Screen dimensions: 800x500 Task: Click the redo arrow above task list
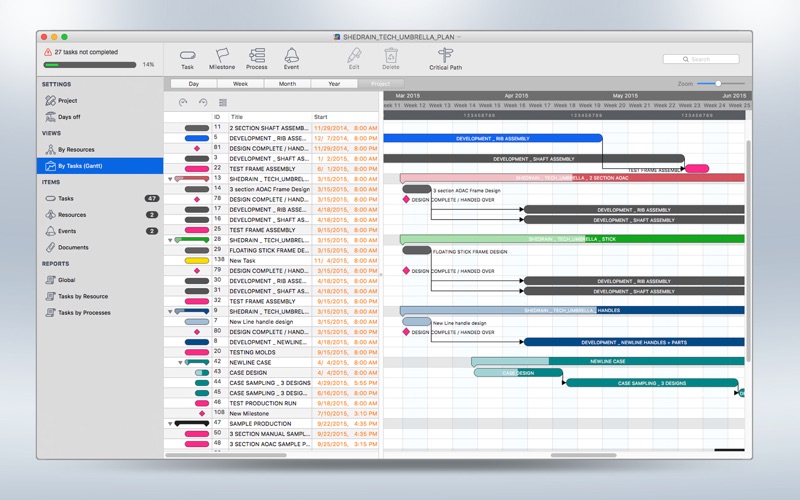click(x=203, y=102)
